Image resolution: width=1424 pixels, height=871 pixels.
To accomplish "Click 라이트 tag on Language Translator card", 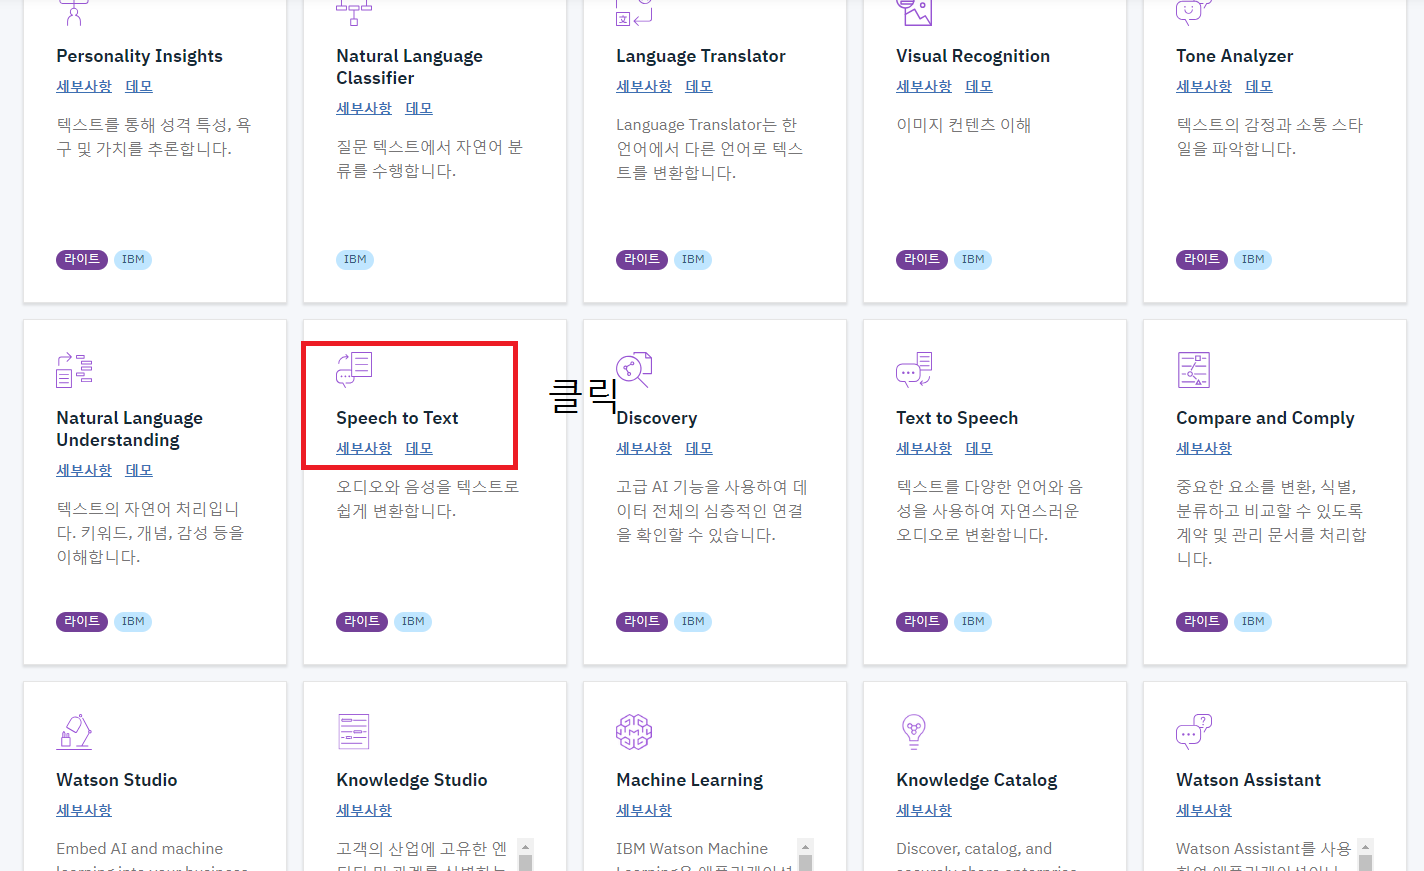I will pyautogui.click(x=642, y=260).
